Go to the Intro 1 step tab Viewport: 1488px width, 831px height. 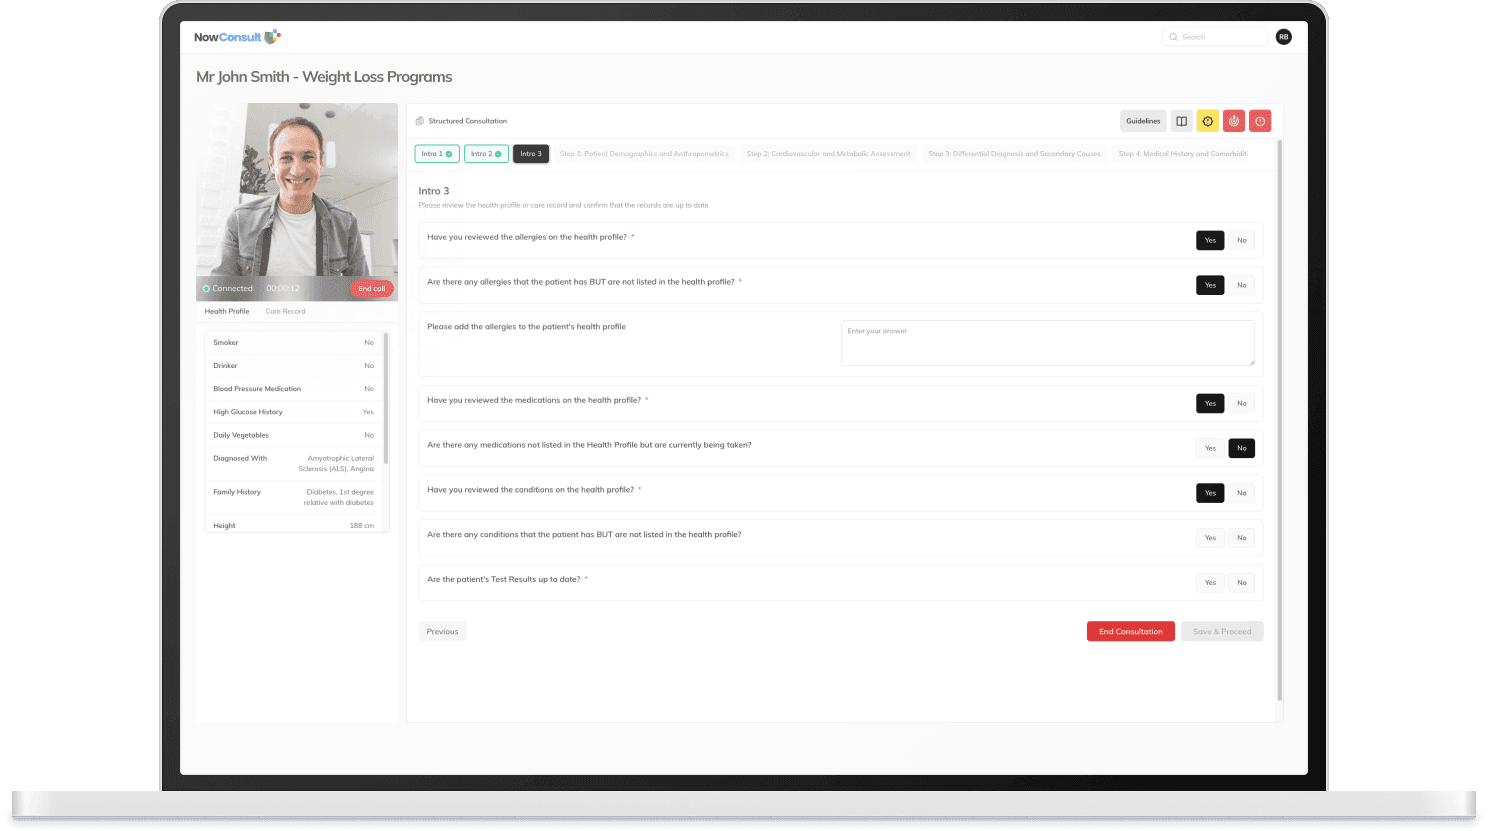click(x=437, y=154)
